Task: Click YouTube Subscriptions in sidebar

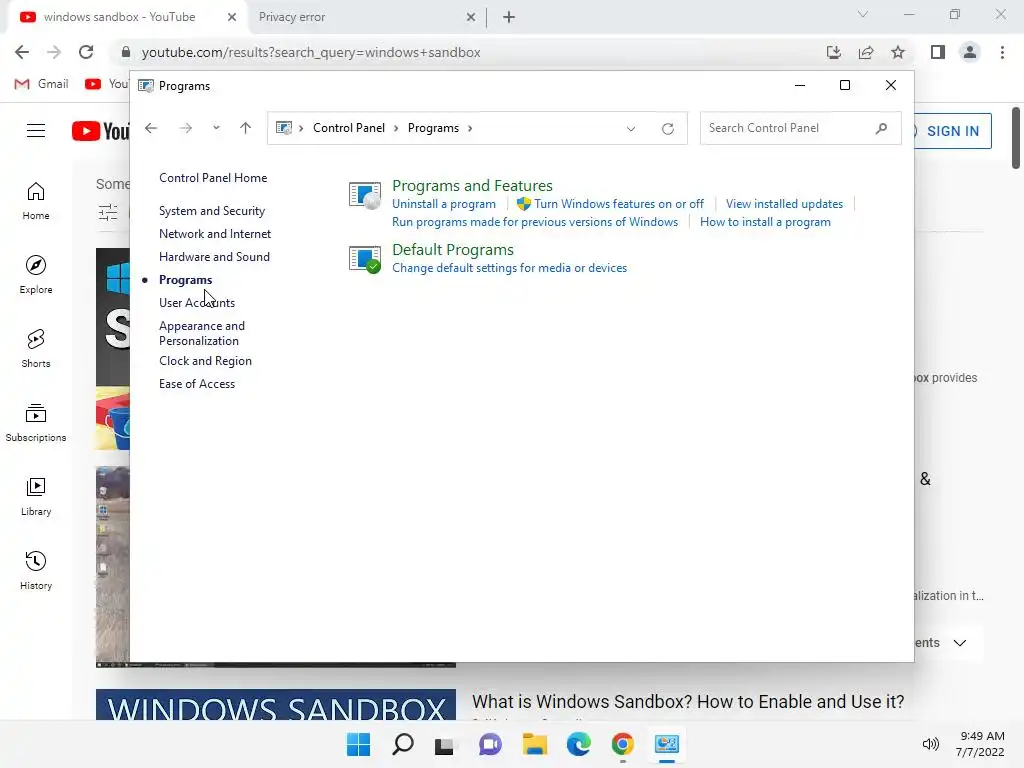Action: (36, 423)
